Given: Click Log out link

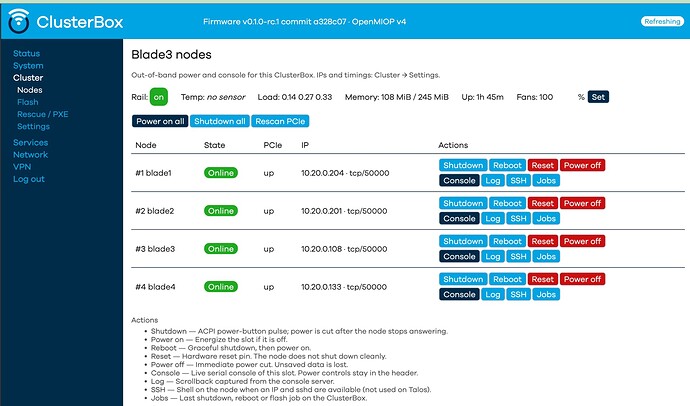Looking at the screenshot, I should point(29,179).
